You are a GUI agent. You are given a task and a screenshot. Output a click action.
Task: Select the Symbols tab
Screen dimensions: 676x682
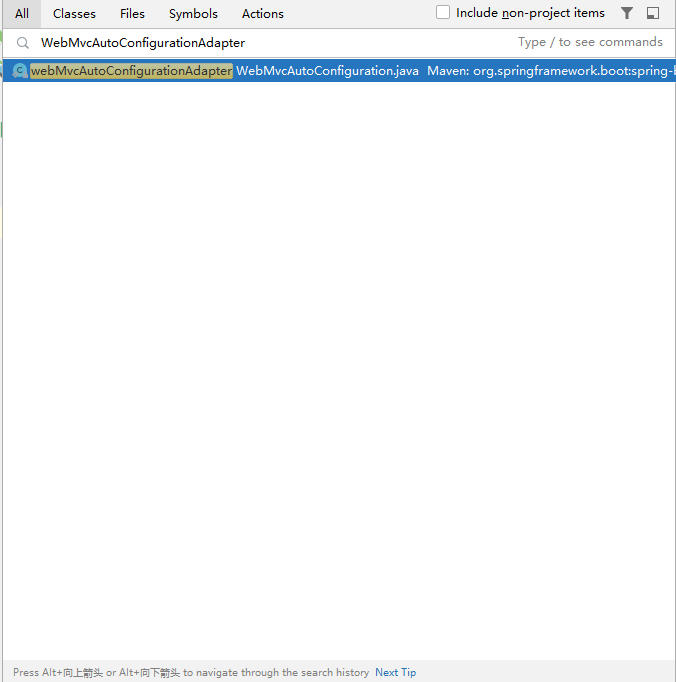coord(193,13)
